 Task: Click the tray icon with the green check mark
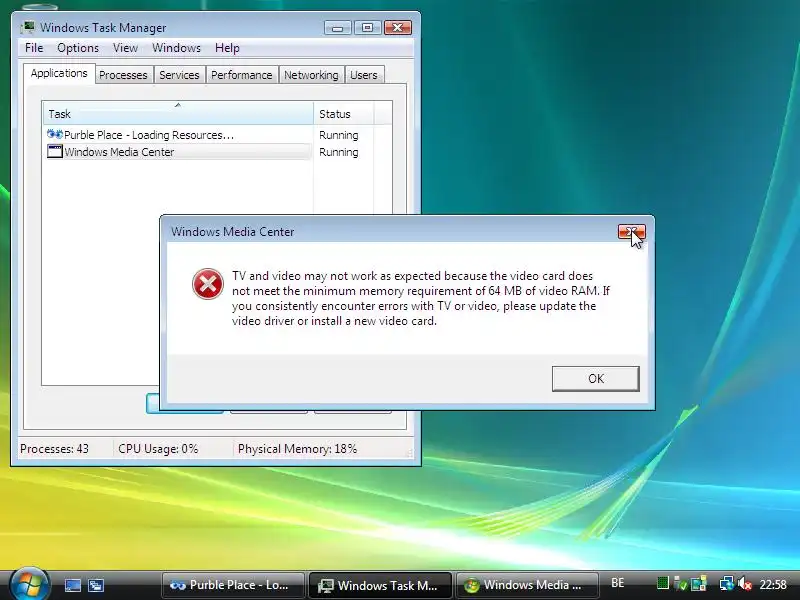click(x=680, y=583)
